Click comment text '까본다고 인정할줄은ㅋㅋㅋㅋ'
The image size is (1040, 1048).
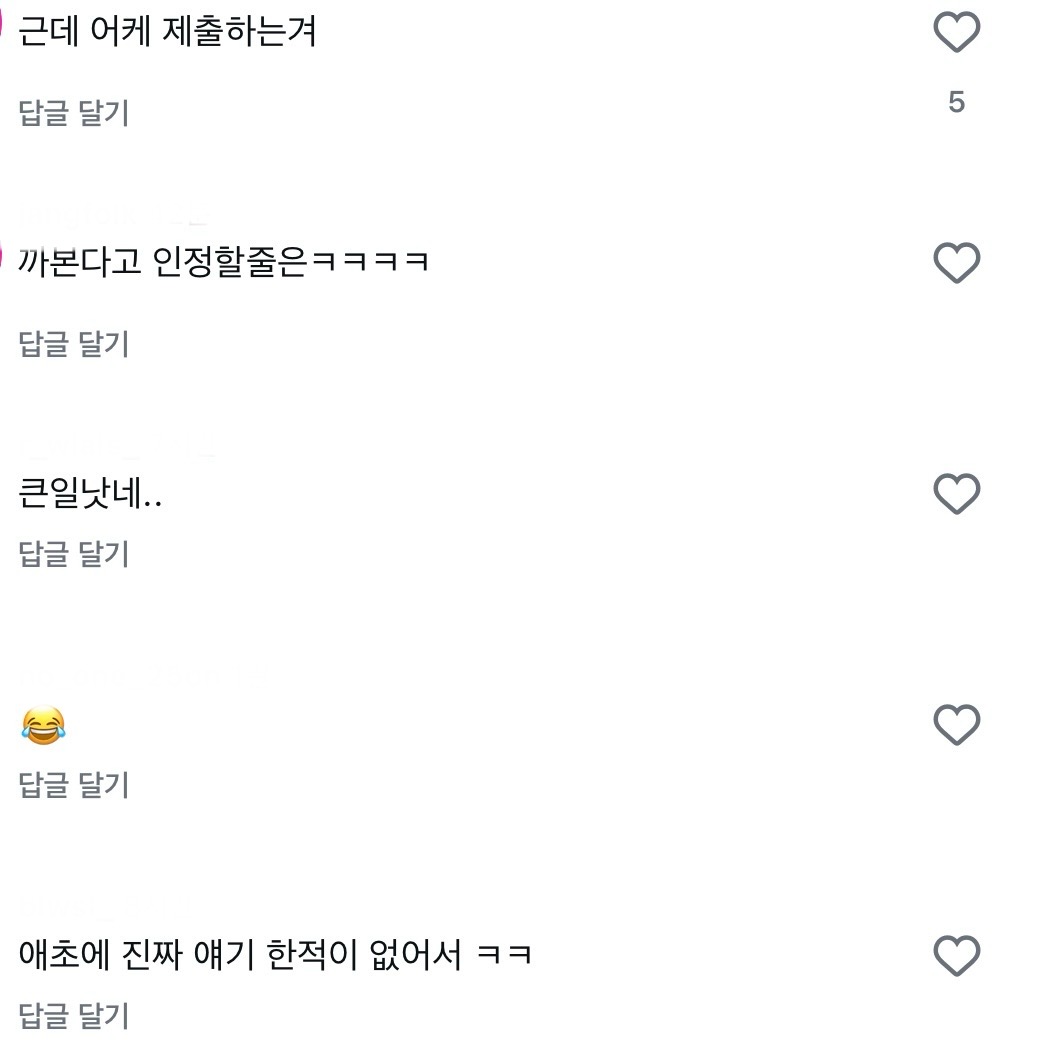(x=223, y=263)
